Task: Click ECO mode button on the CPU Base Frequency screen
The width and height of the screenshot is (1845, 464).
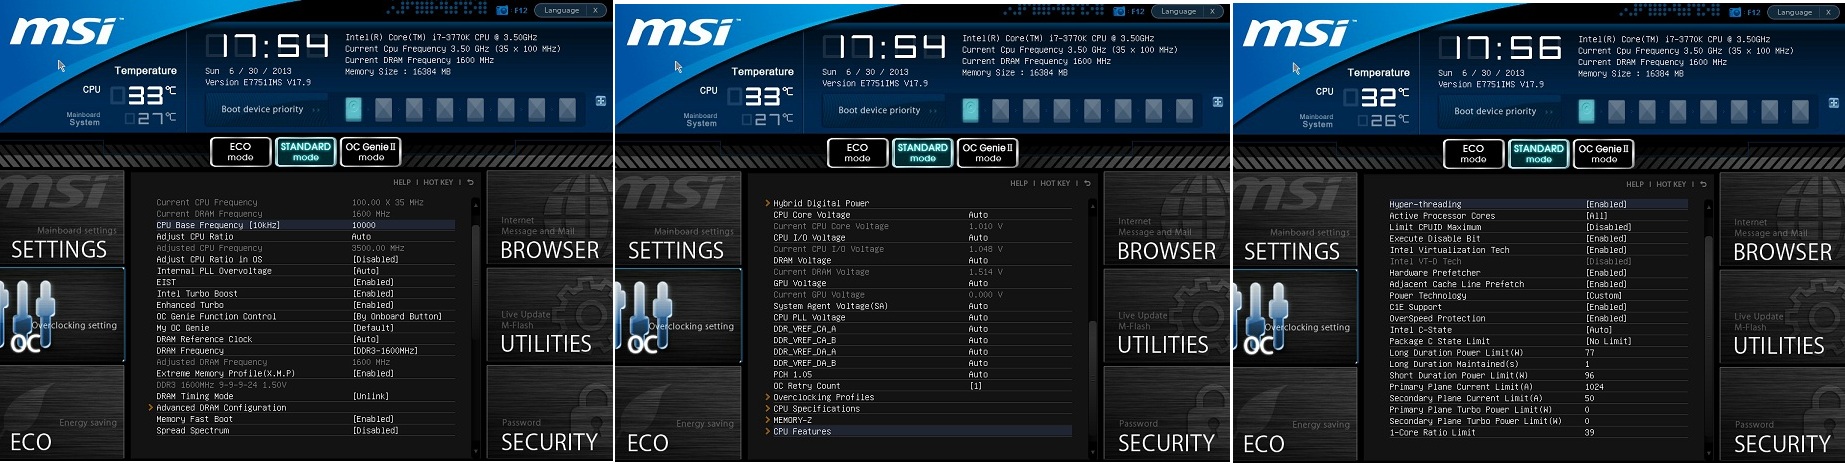Action: (240, 151)
